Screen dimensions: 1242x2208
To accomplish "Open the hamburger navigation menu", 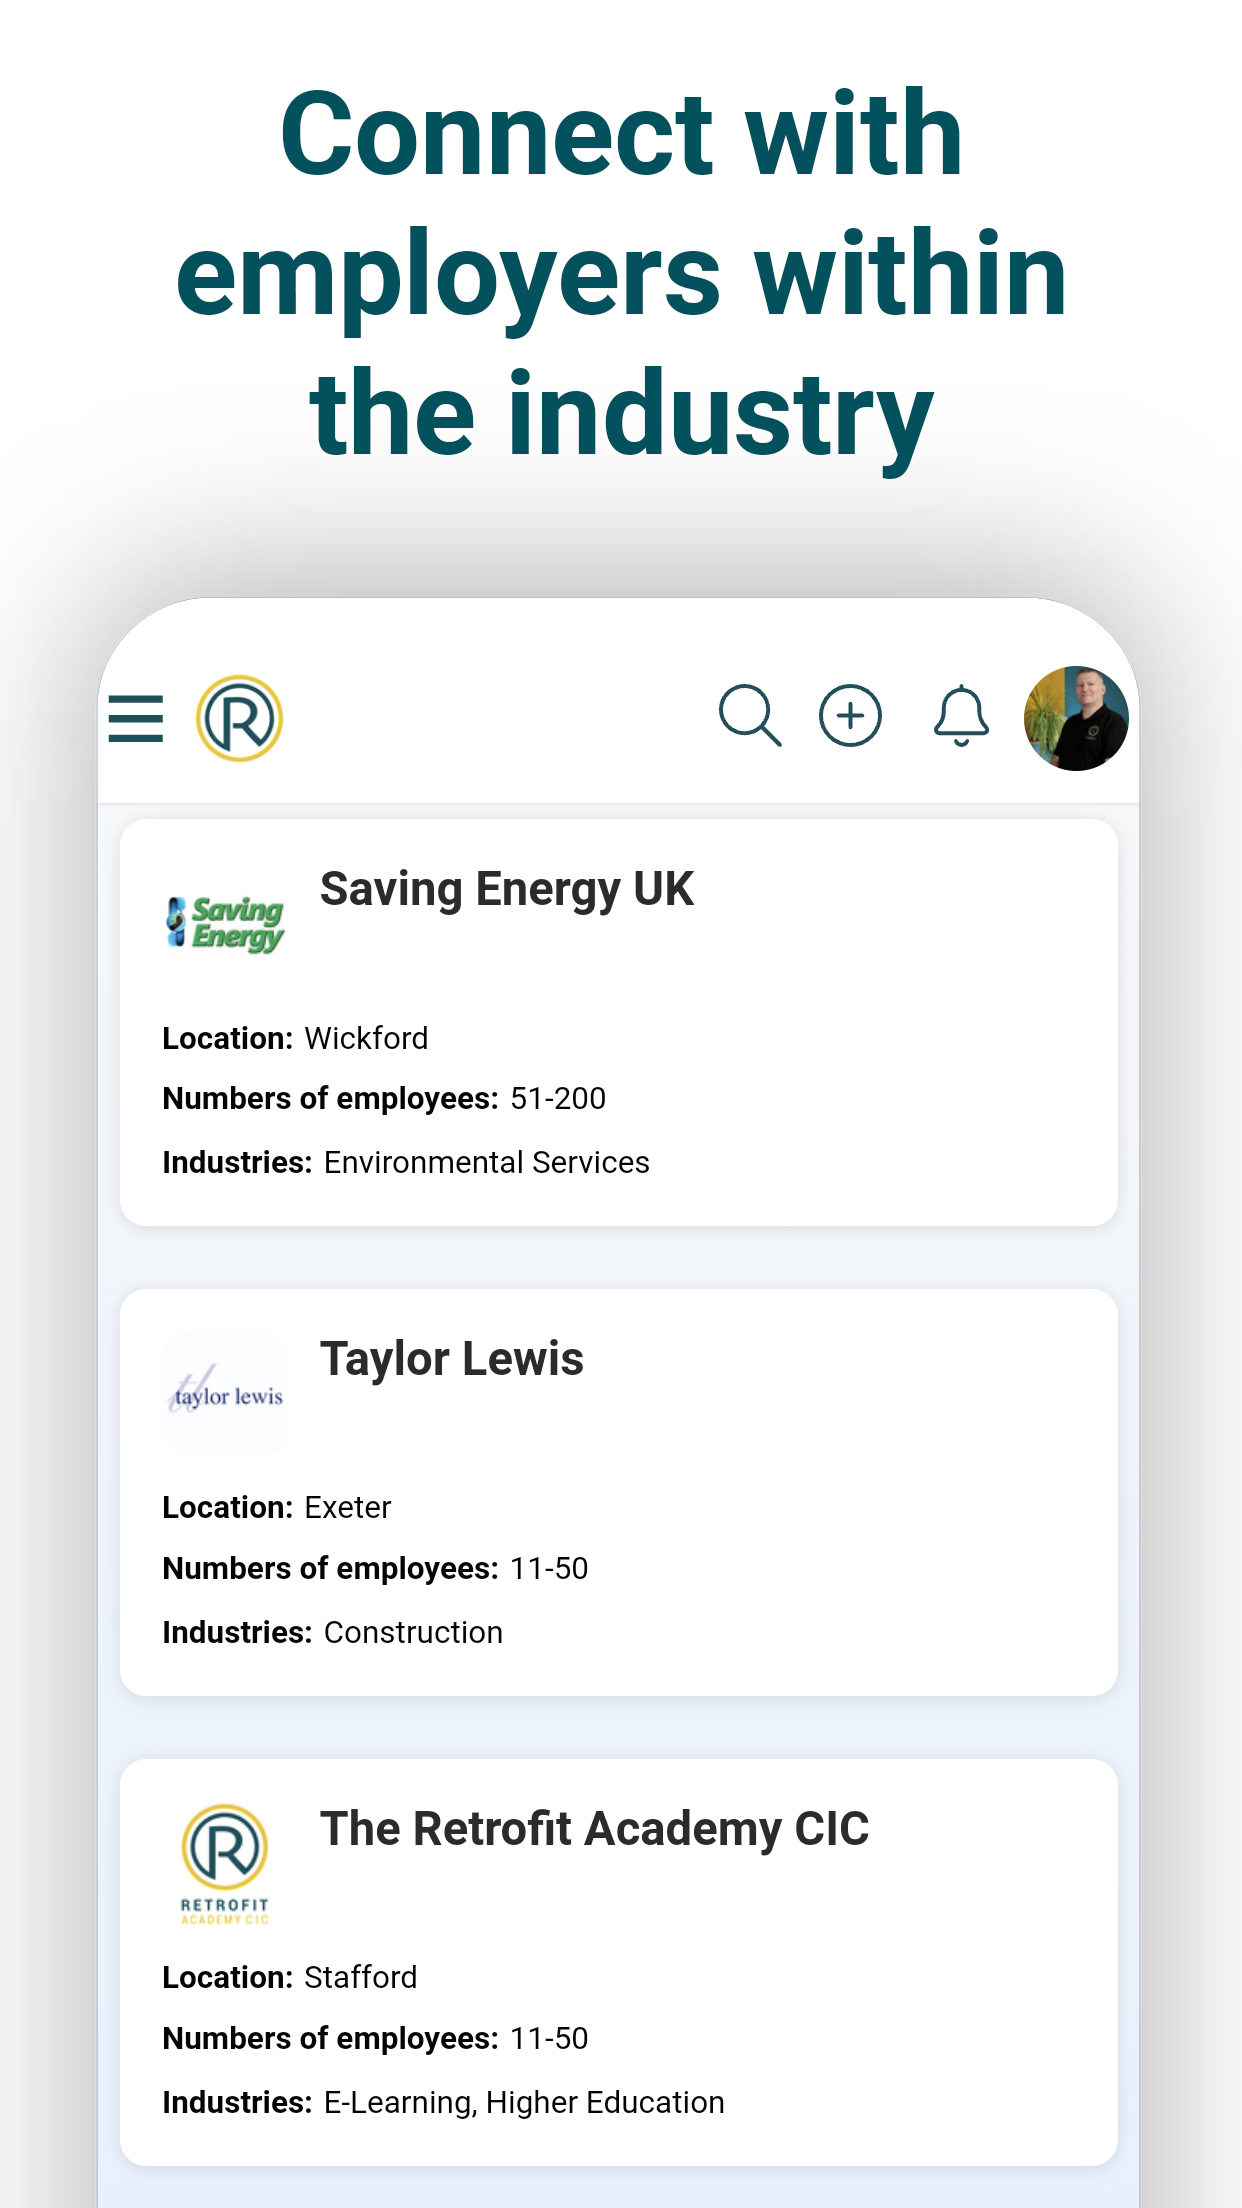I will click(x=136, y=718).
